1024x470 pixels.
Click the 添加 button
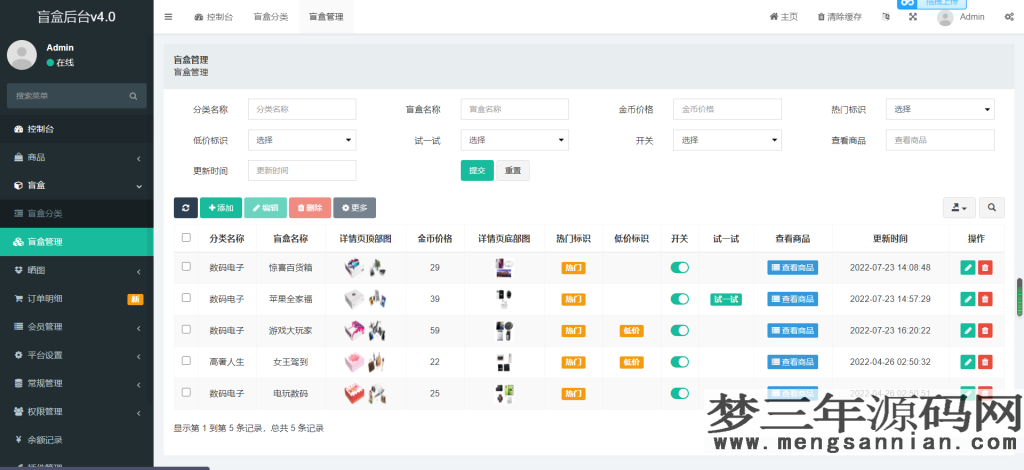[221, 208]
